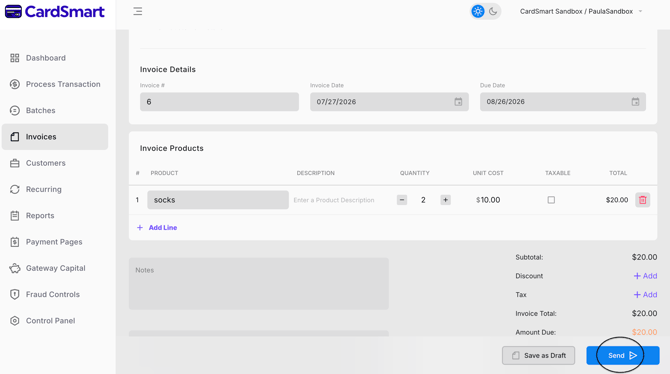
Task: Click the Dashboard grid icon
Action: tap(15, 58)
